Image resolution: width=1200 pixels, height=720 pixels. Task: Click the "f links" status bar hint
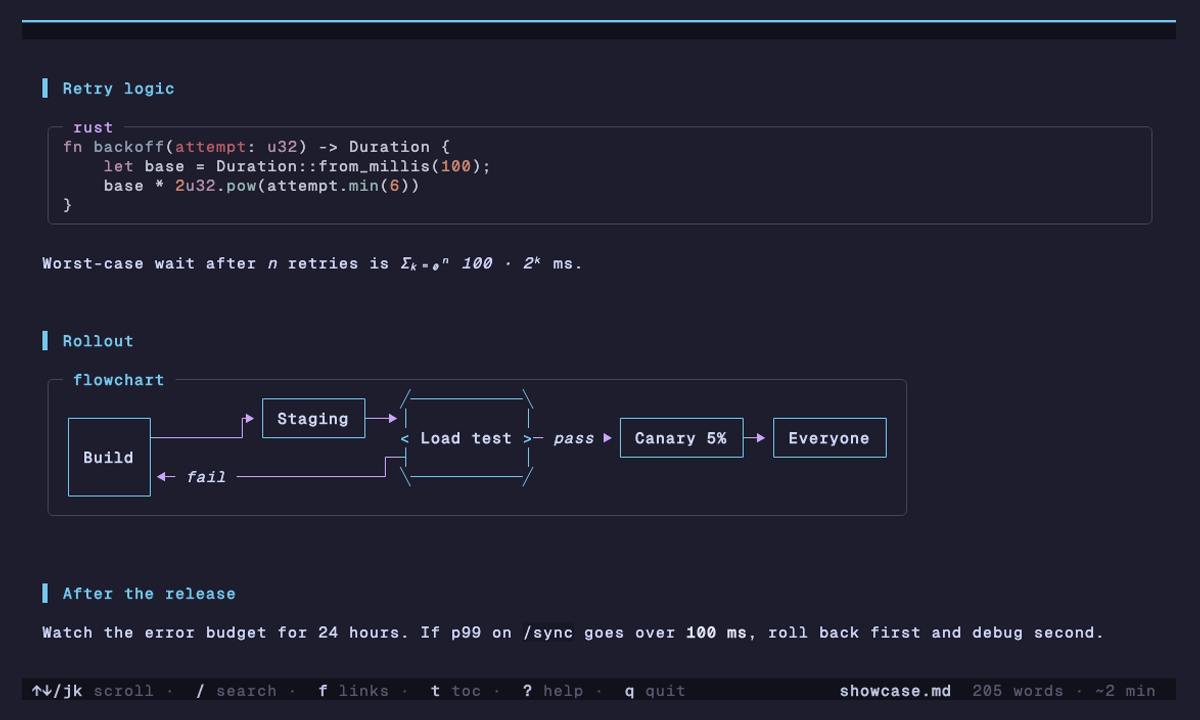(354, 691)
